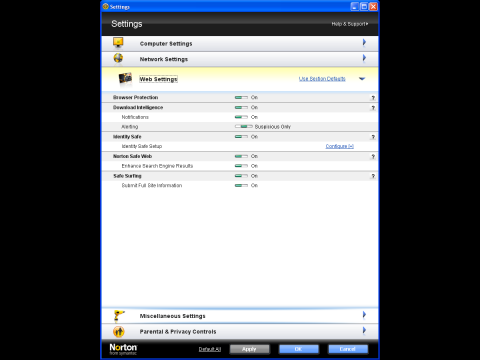Toggle Identity Safe switch
The width and height of the screenshot is (480, 360).
click(x=241, y=137)
